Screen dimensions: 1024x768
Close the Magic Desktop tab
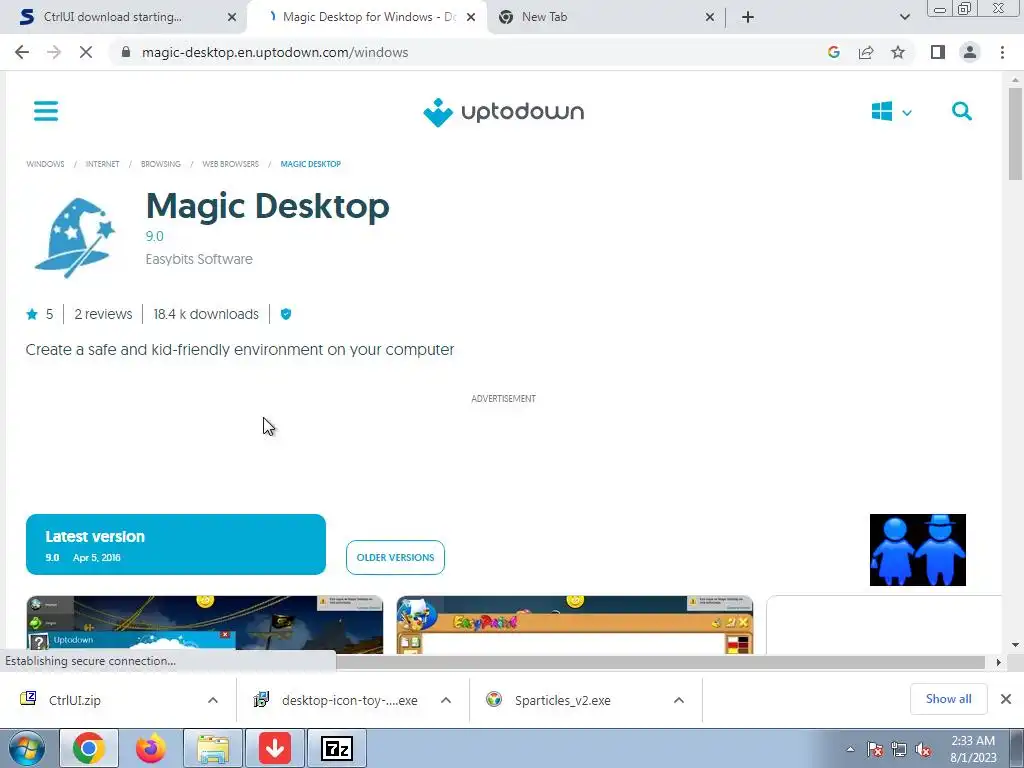471,17
